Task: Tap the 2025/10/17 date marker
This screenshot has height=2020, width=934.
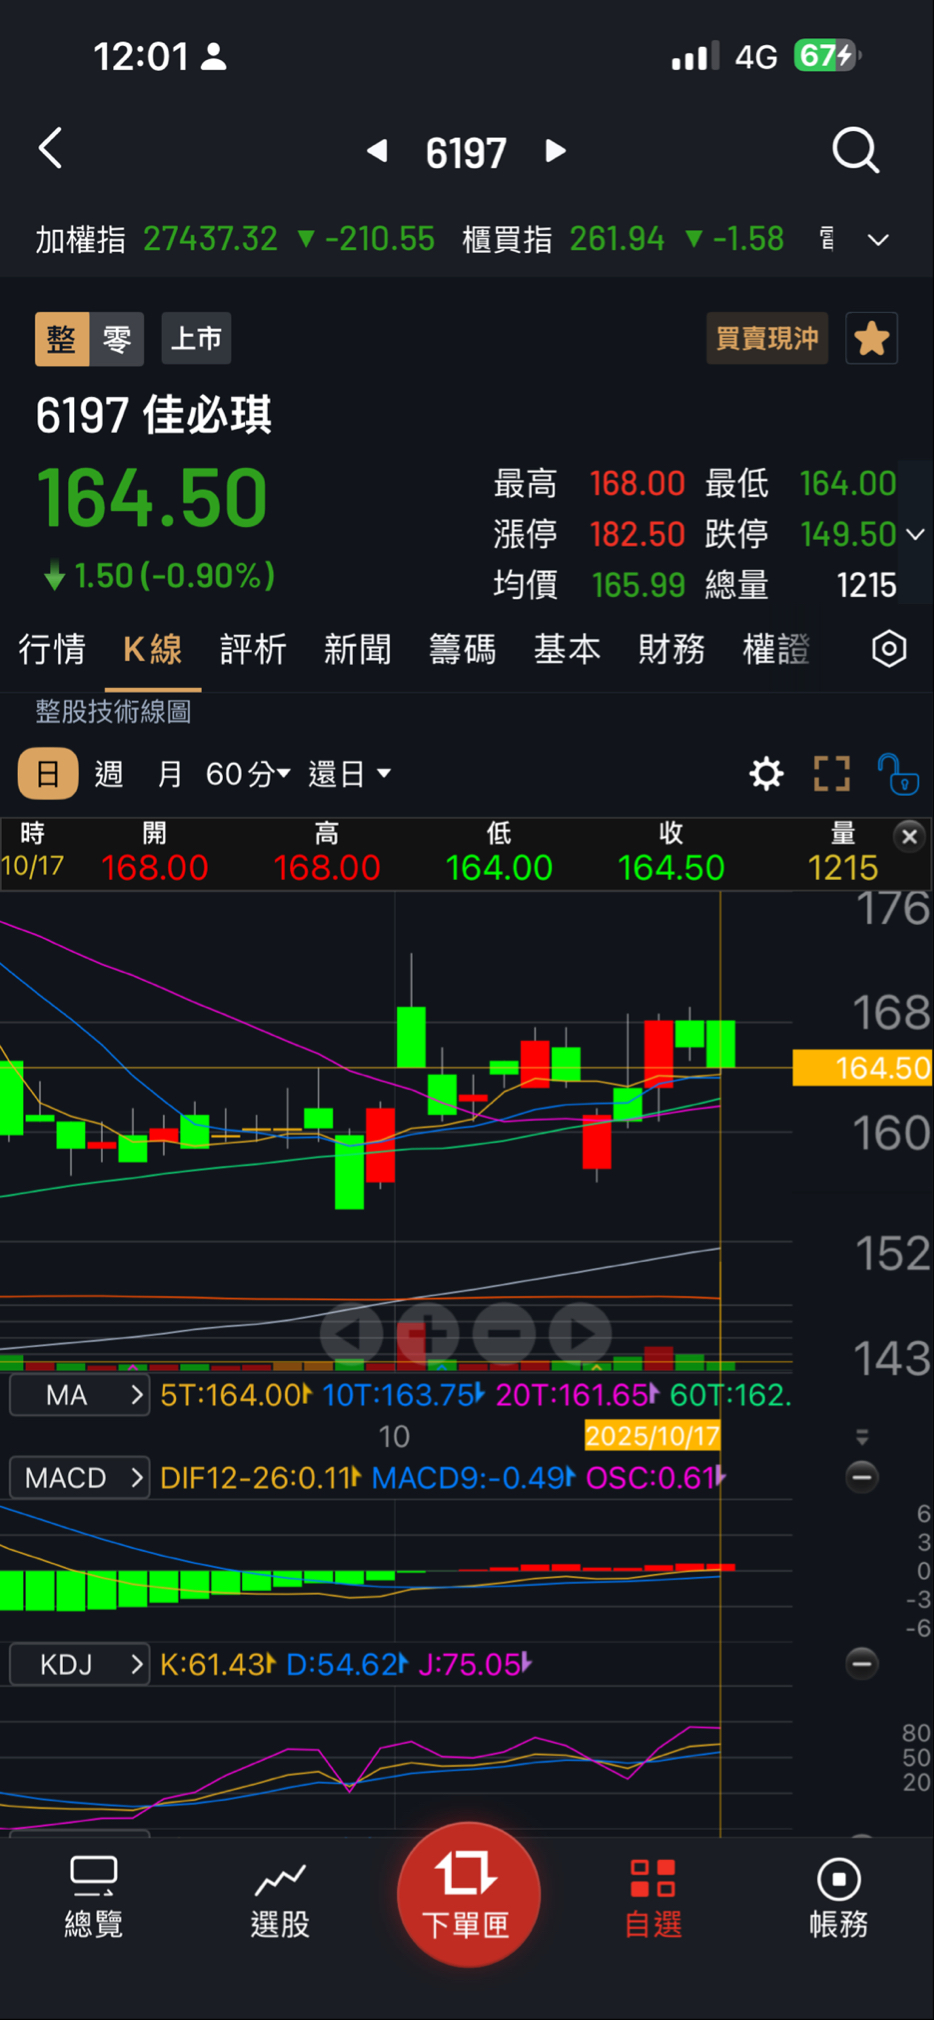Action: pos(652,1437)
